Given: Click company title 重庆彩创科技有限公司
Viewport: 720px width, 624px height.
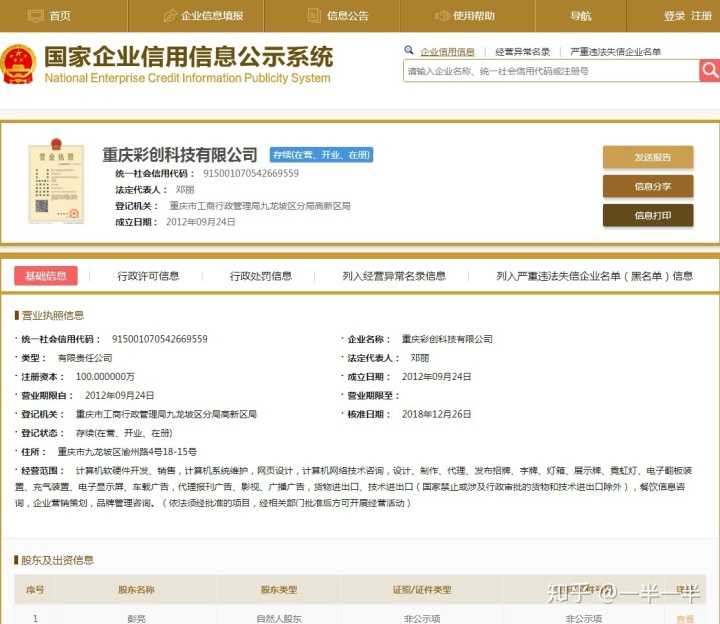Looking at the screenshot, I should point(180,155).
